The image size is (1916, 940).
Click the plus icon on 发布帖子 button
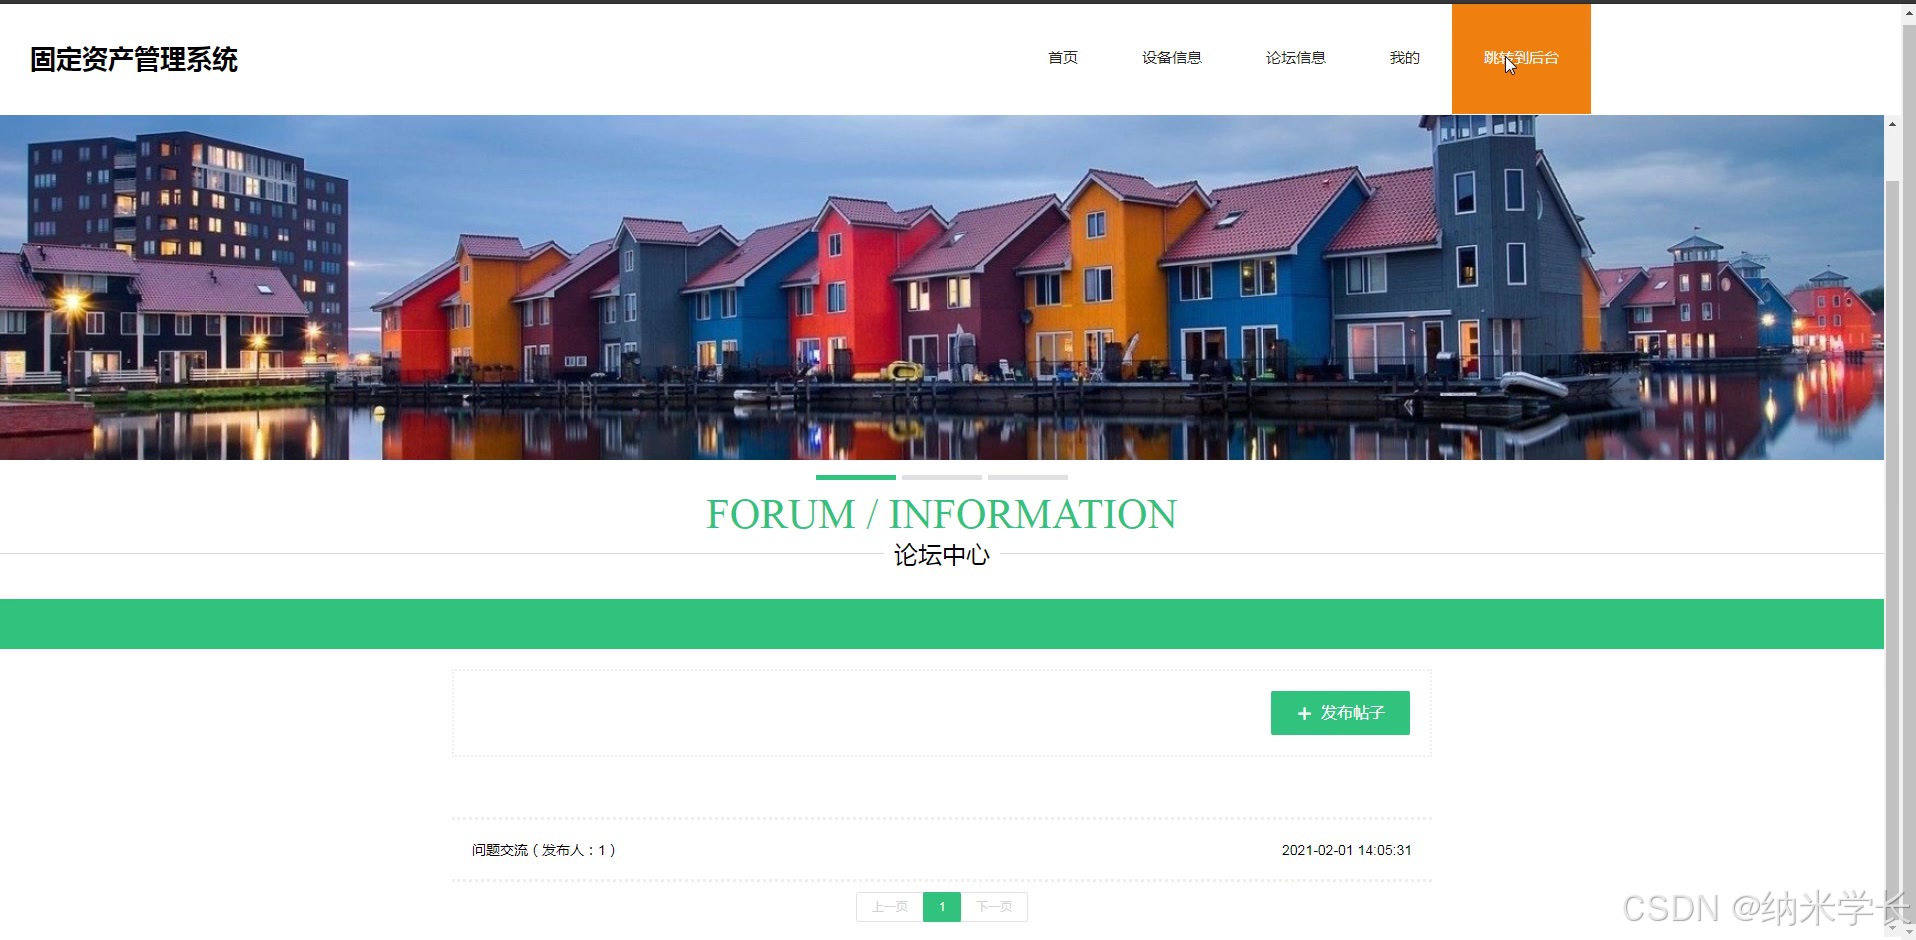click(1303, 713)
